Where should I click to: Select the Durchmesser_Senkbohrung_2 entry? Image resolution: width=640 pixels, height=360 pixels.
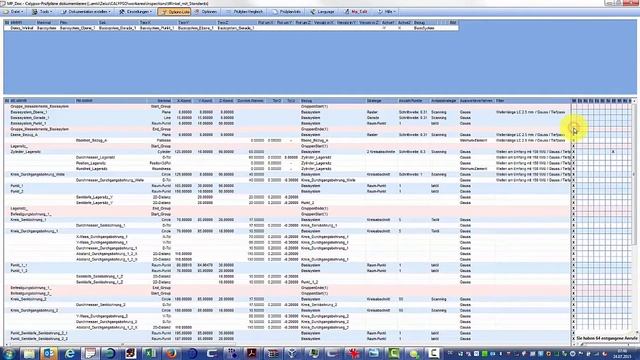point(100,305)
